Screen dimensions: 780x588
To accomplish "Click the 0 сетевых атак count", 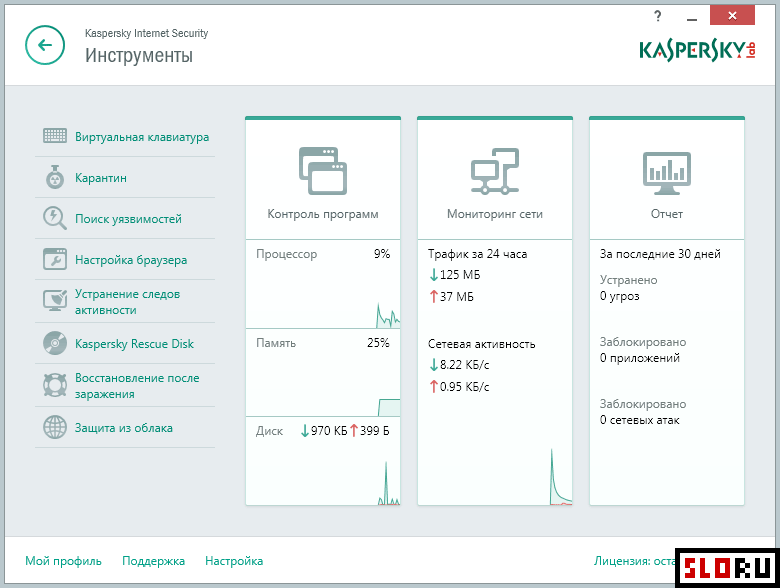I will [639, 420].
